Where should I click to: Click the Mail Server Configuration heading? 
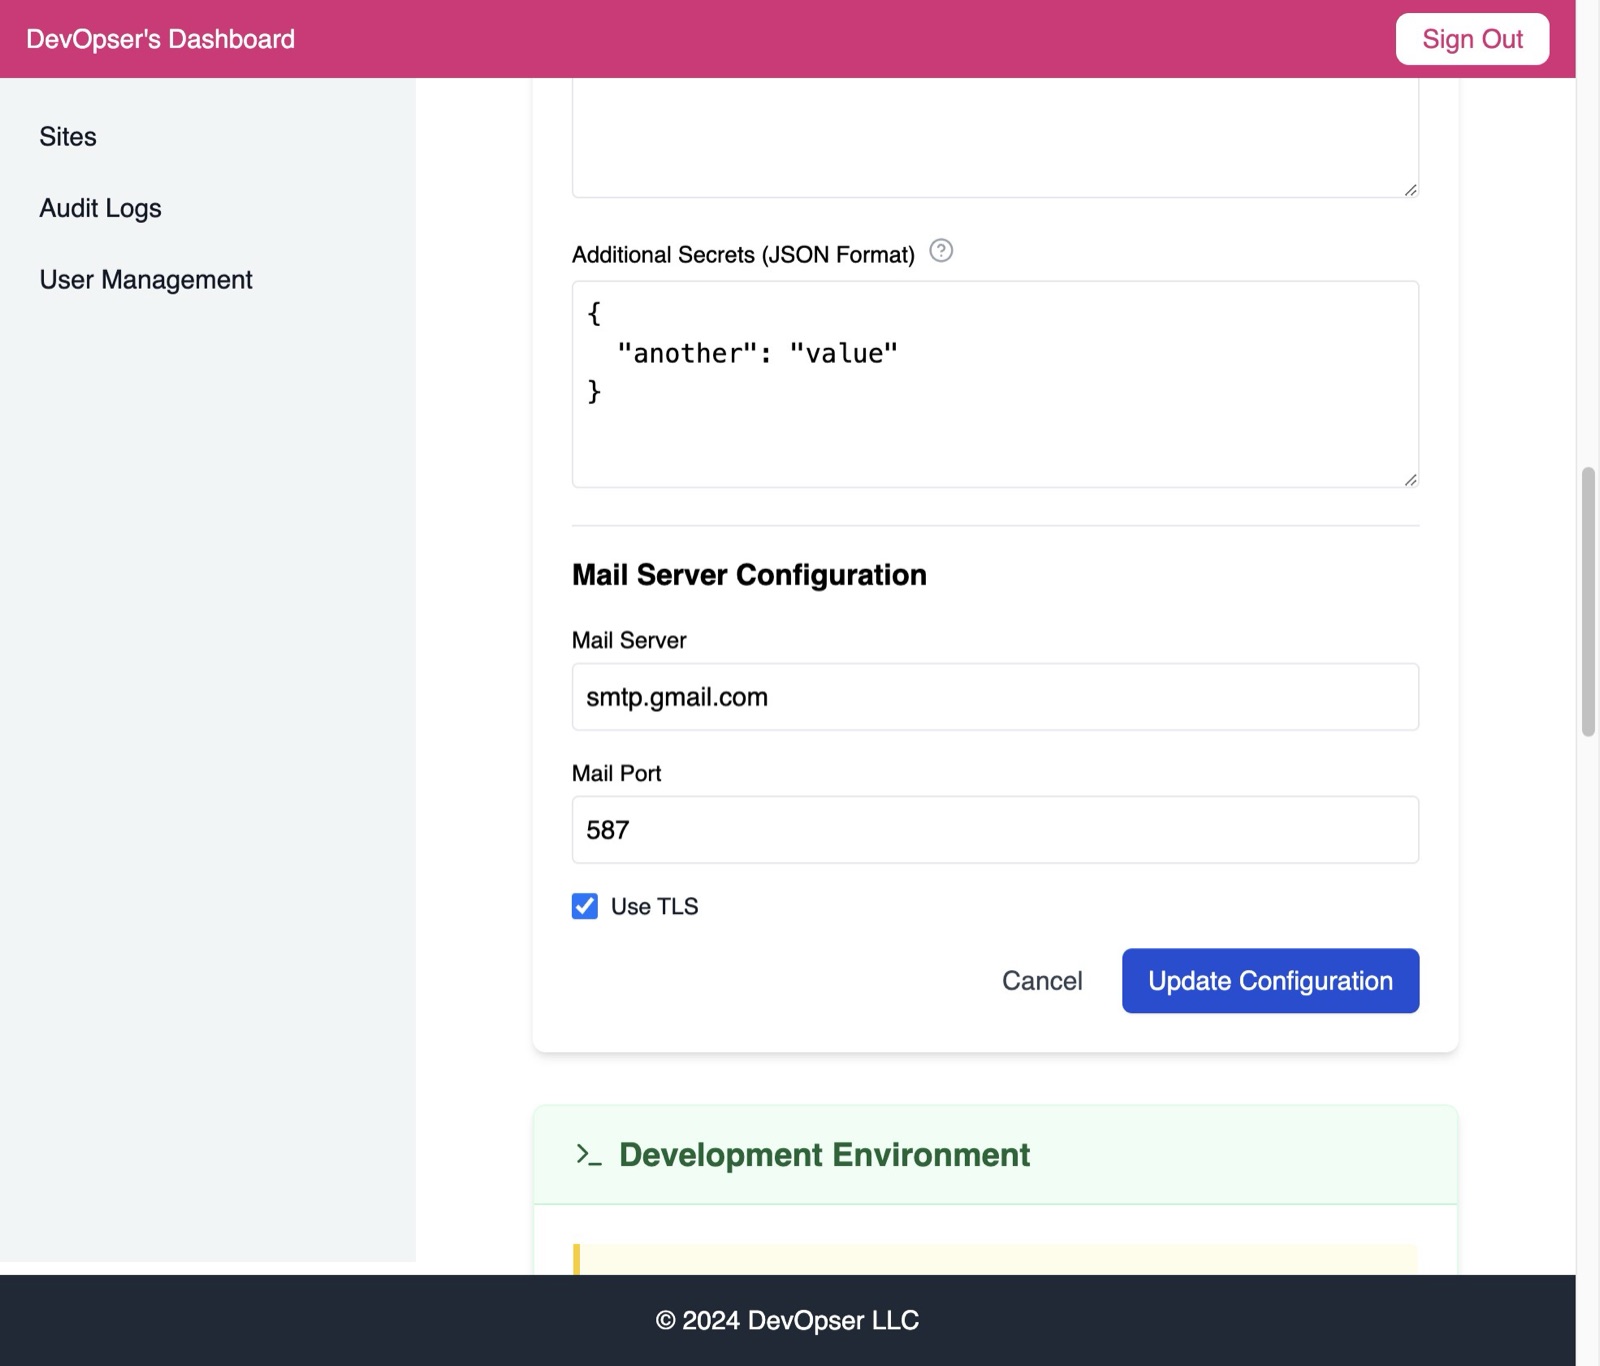(x=749, y=575)
